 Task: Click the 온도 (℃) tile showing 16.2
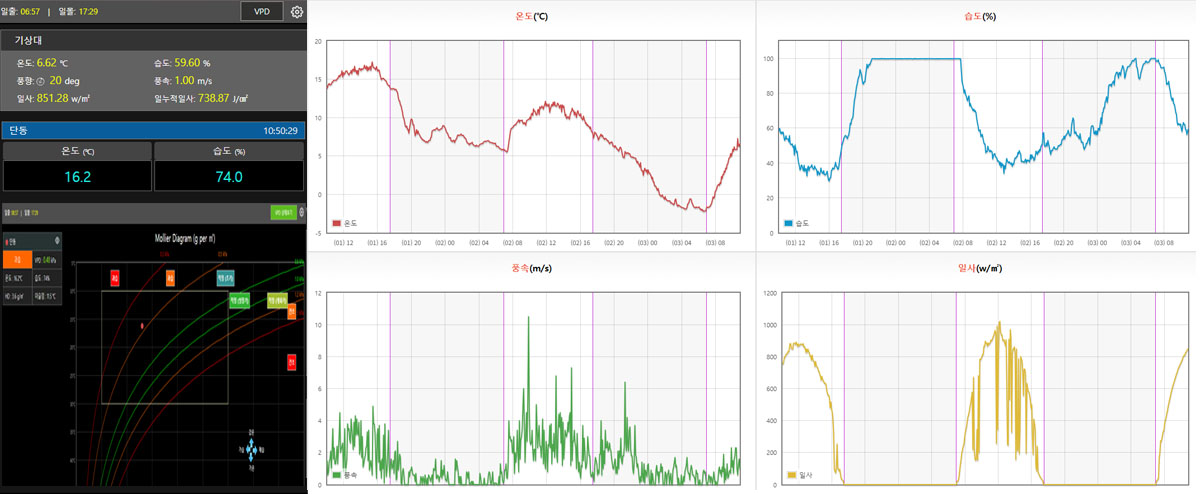(77, 166)
